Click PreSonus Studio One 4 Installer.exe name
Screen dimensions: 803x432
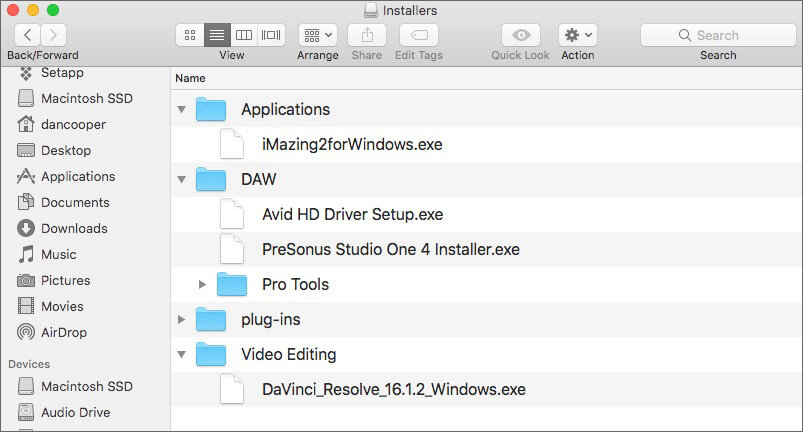tap(391, 249)
